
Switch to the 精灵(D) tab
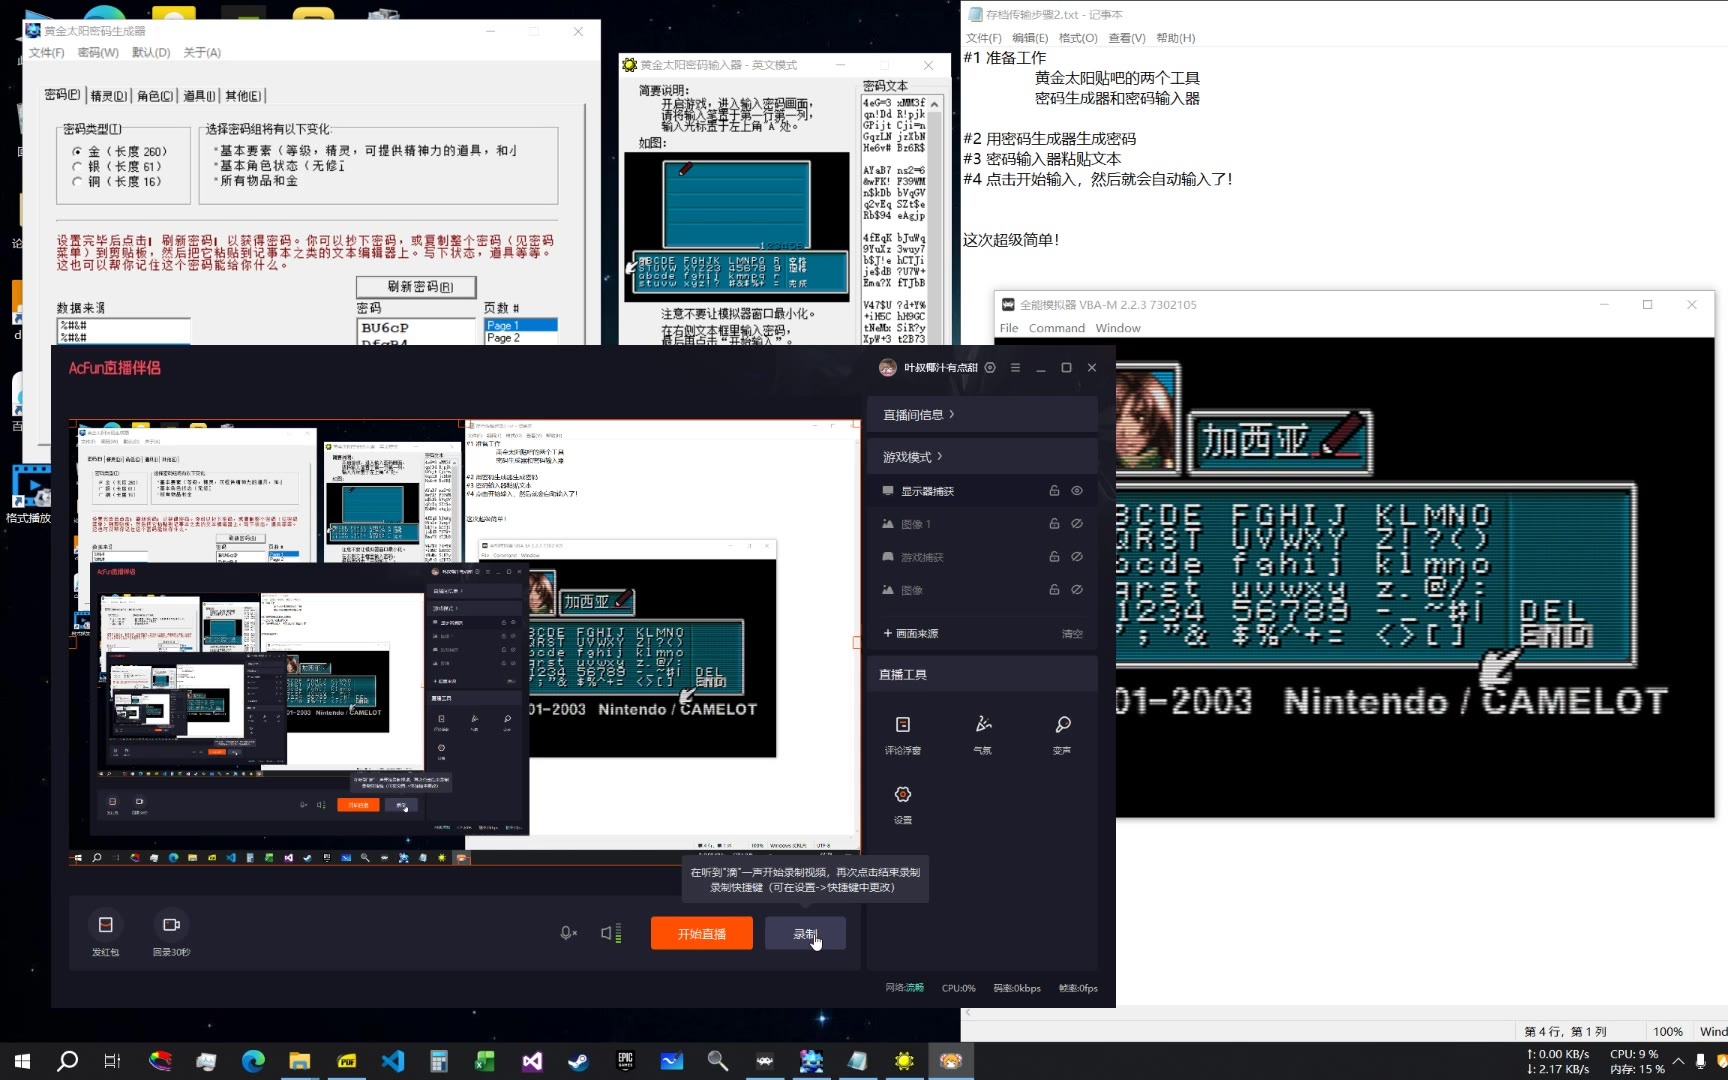click(108, 96)
